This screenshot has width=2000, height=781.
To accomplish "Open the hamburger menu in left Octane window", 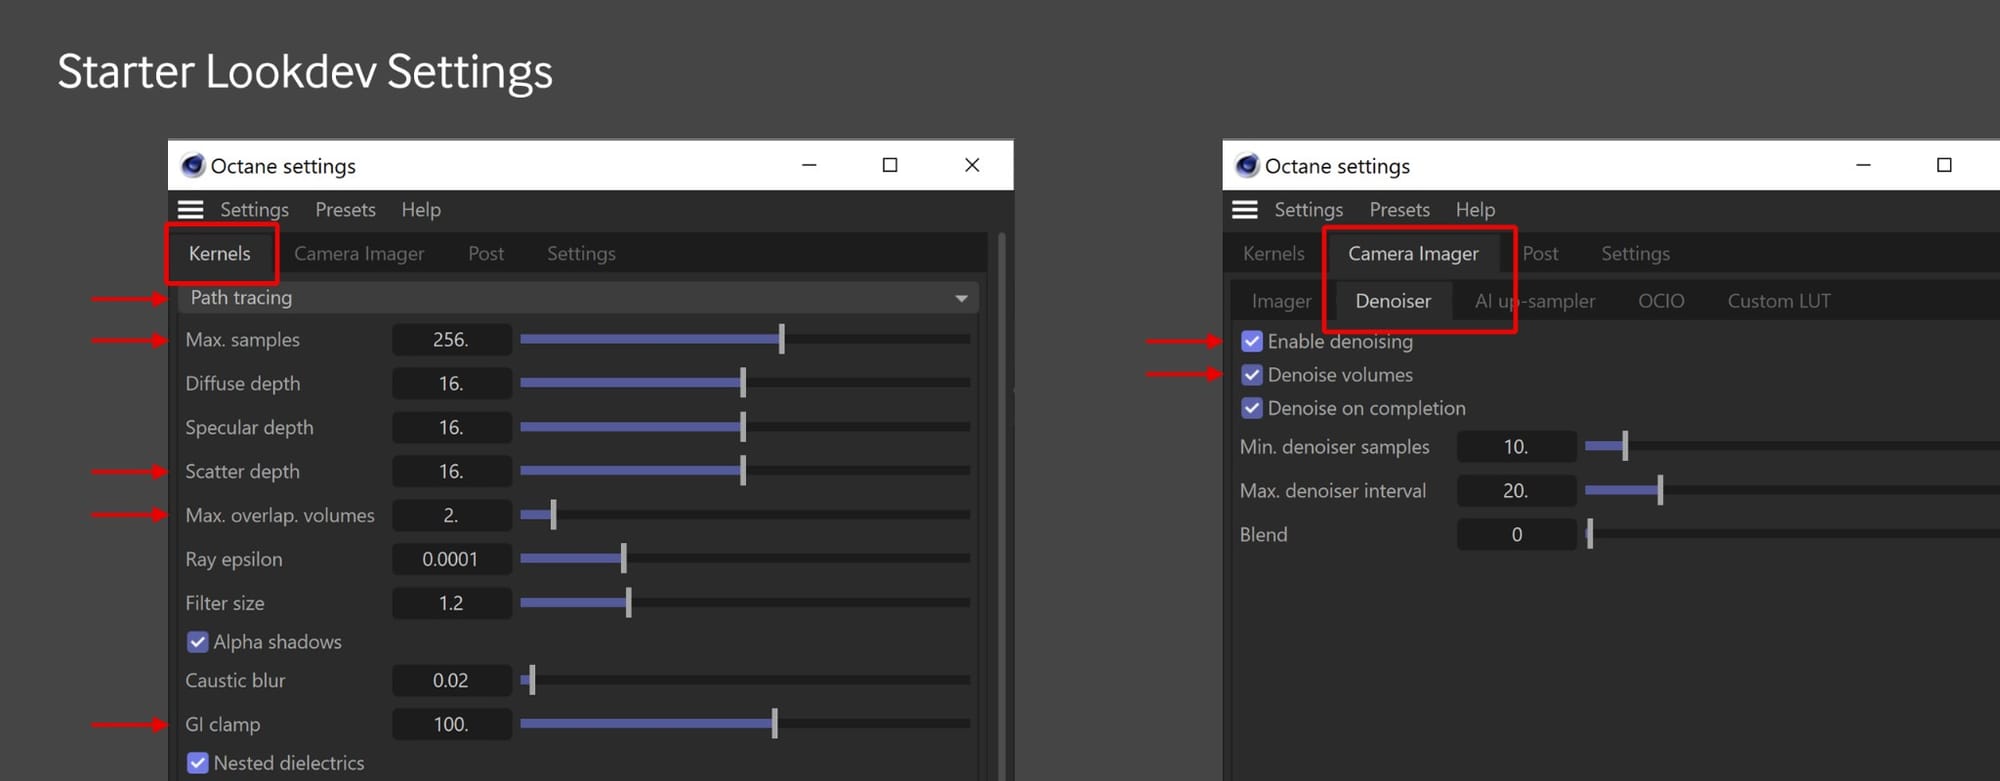I will tap(190, 209).
